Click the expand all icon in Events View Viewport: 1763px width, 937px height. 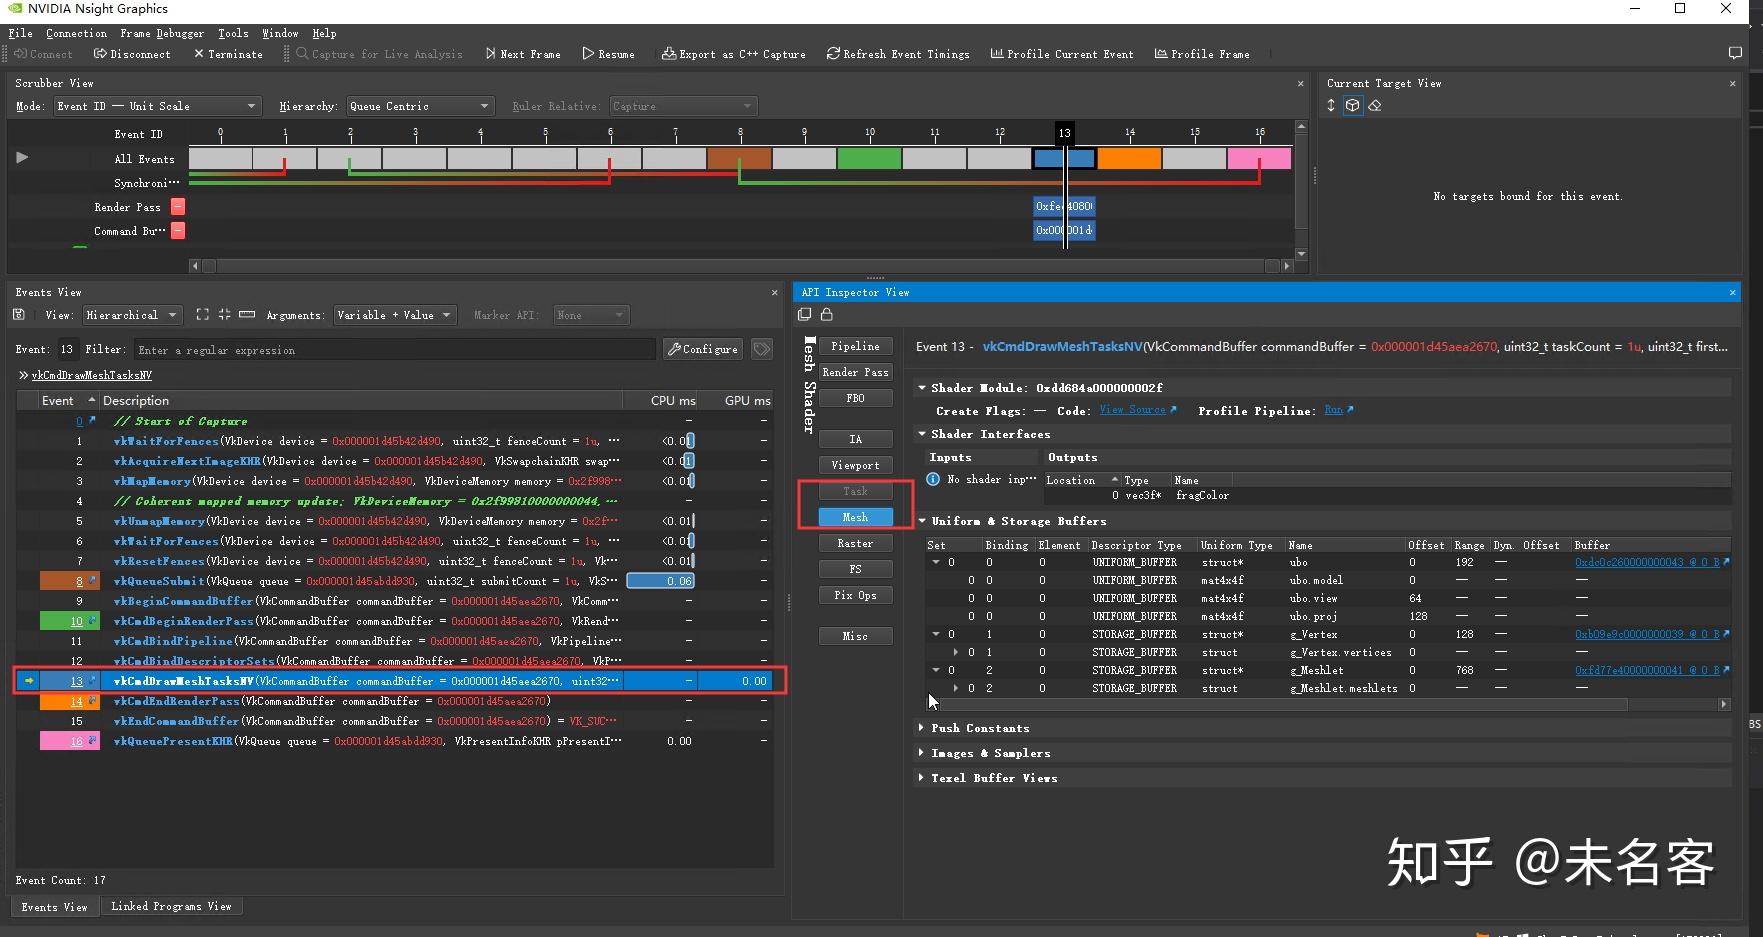(203, 315)
